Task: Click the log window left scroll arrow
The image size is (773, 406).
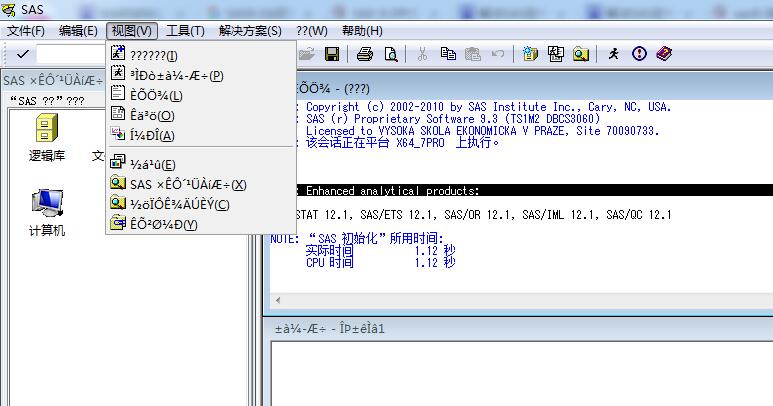Action: [278, 300]
